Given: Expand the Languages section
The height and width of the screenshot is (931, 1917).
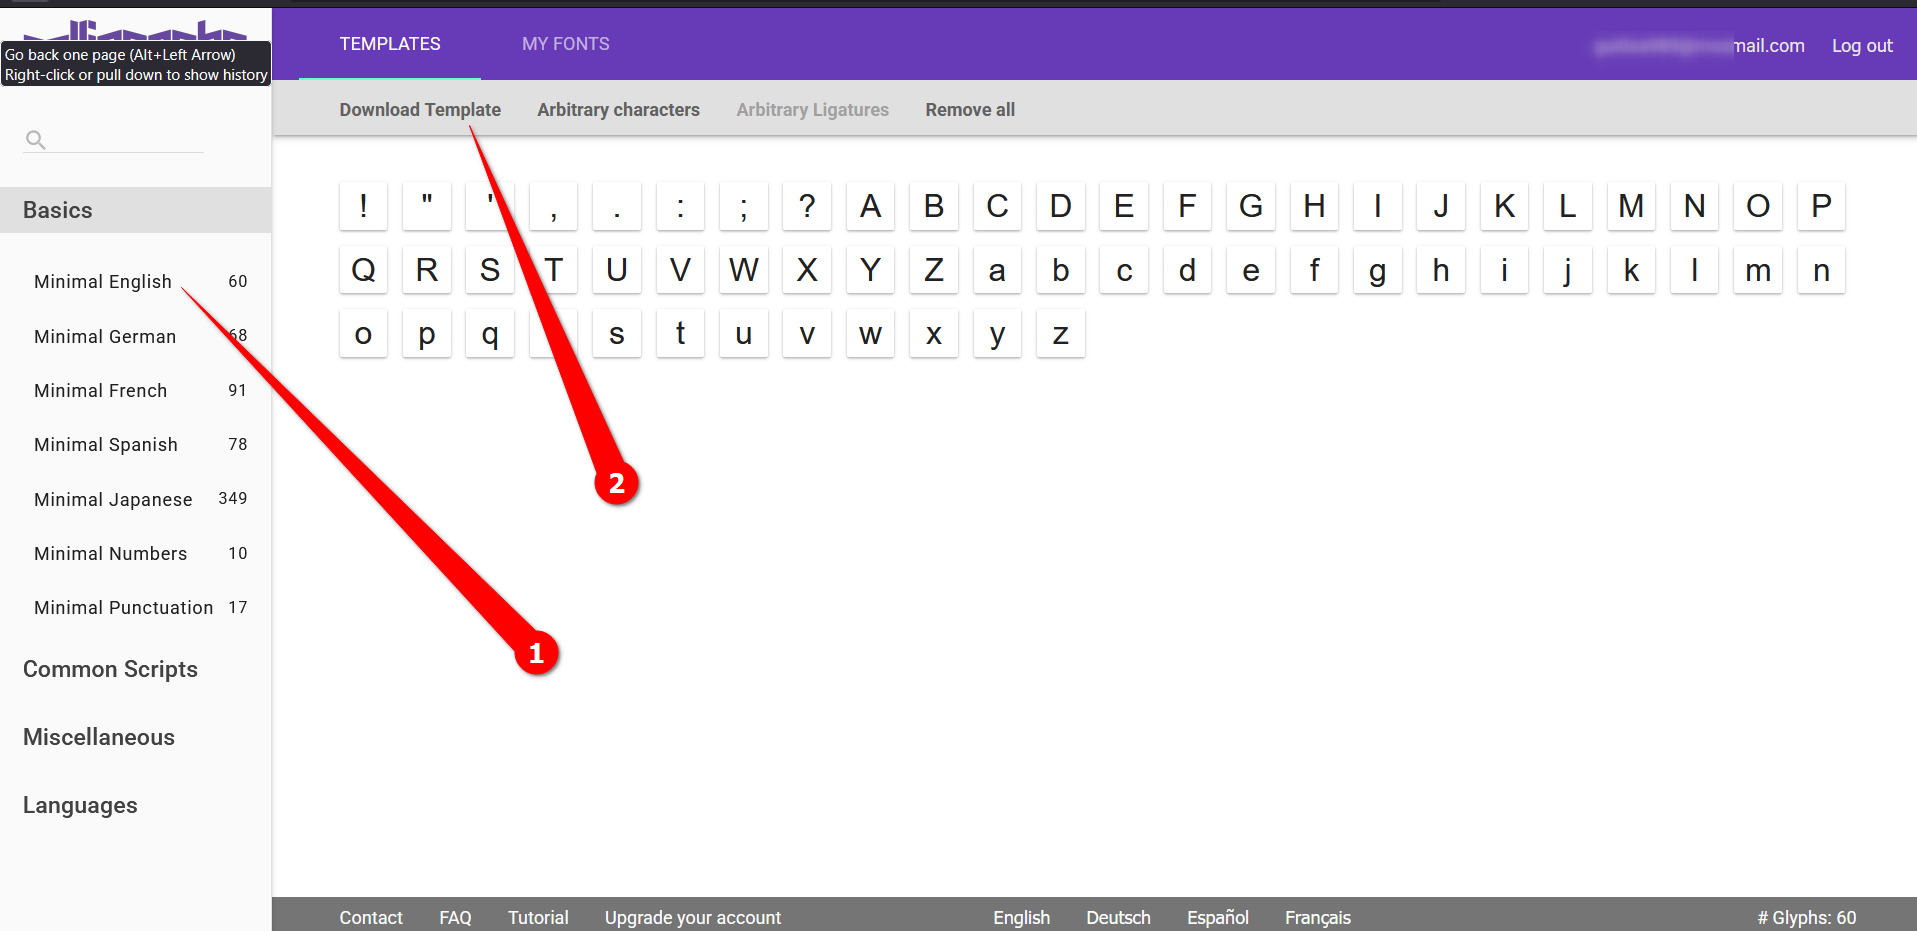Looking at the screenshot, I should pos(80,805).
